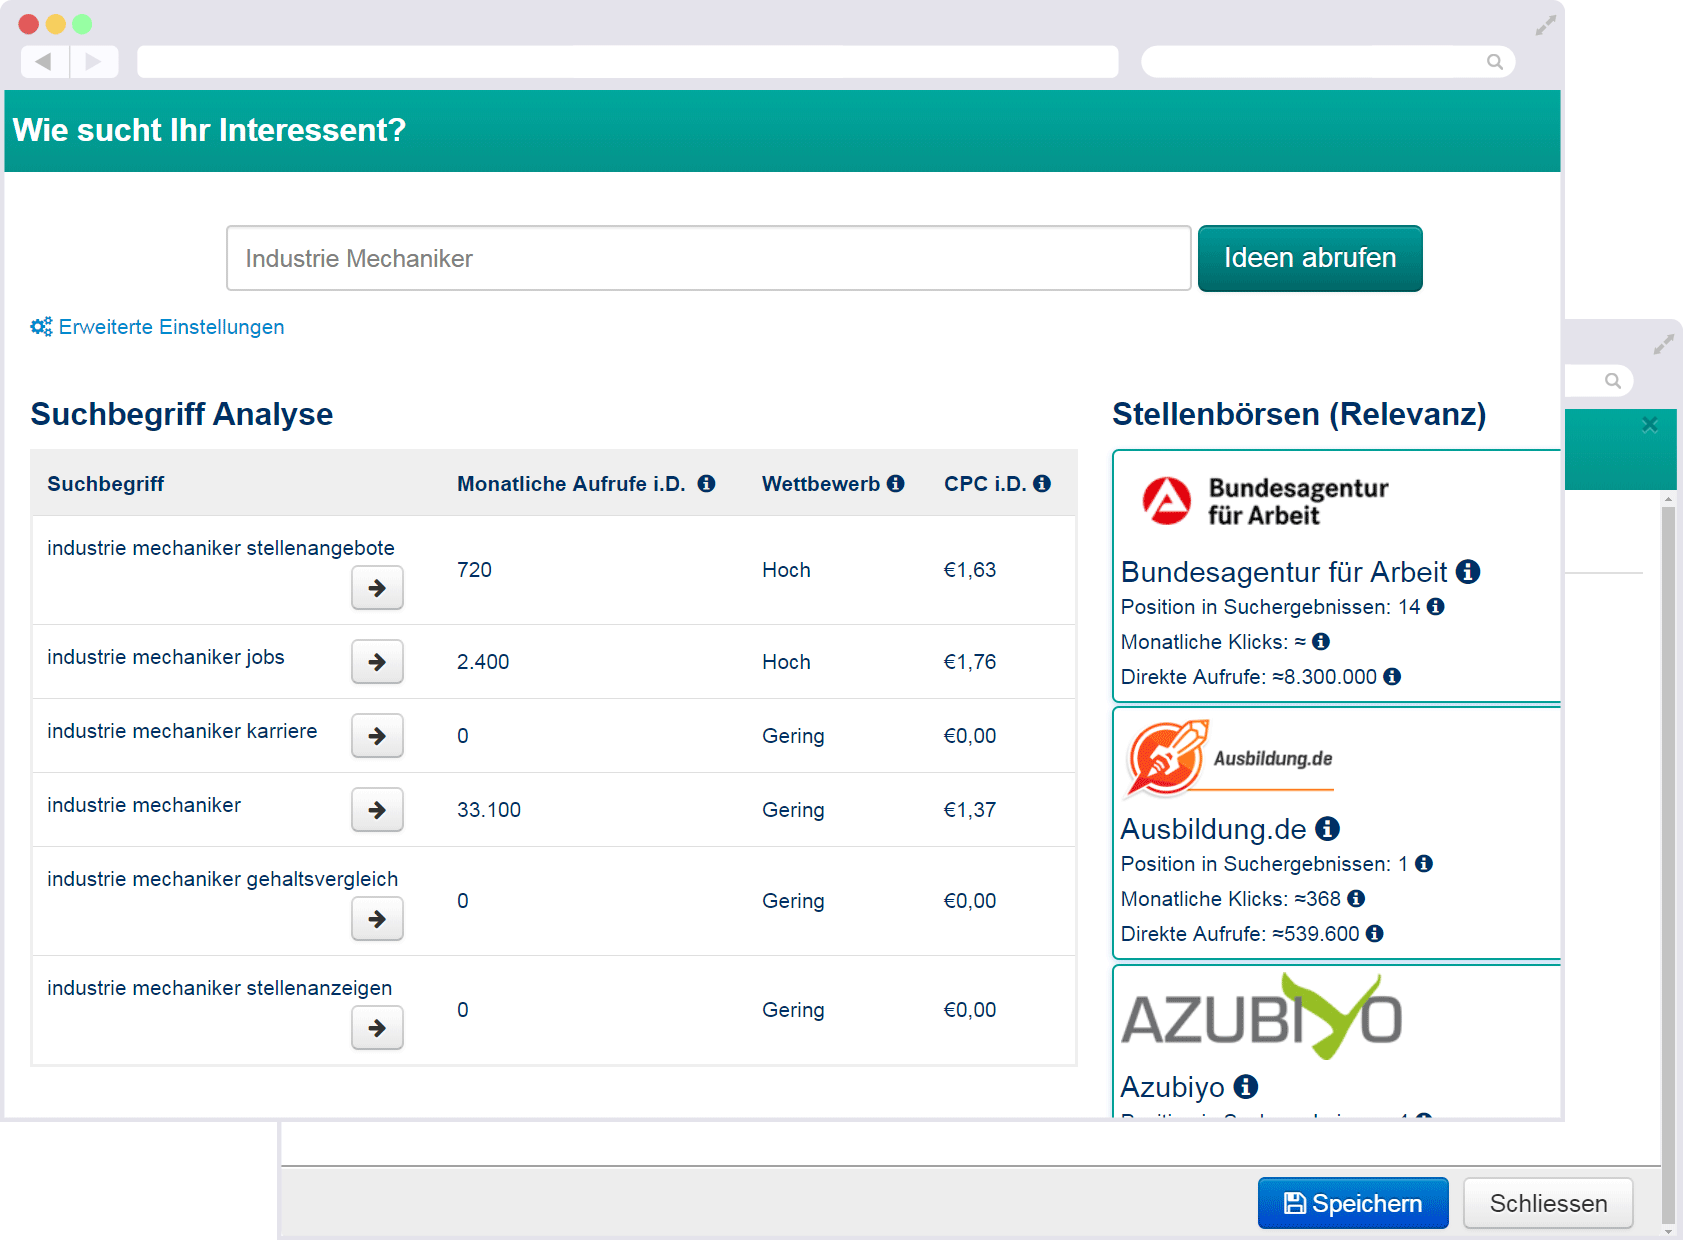Click 'industrie mechaniker stellenangebote' keyword text
Image resolution: width=1683 pixels, height=1240 pixels.
221,548
